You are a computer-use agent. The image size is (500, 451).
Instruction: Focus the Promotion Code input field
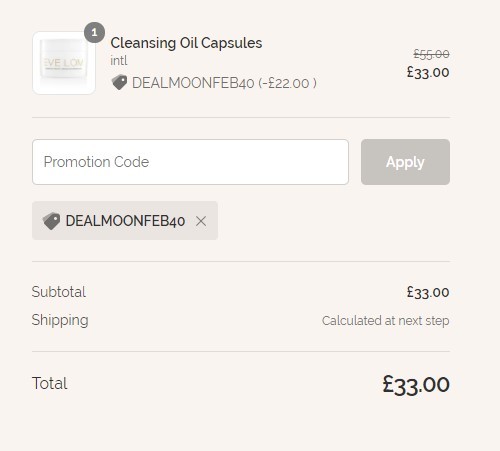(x=190, y=162)
